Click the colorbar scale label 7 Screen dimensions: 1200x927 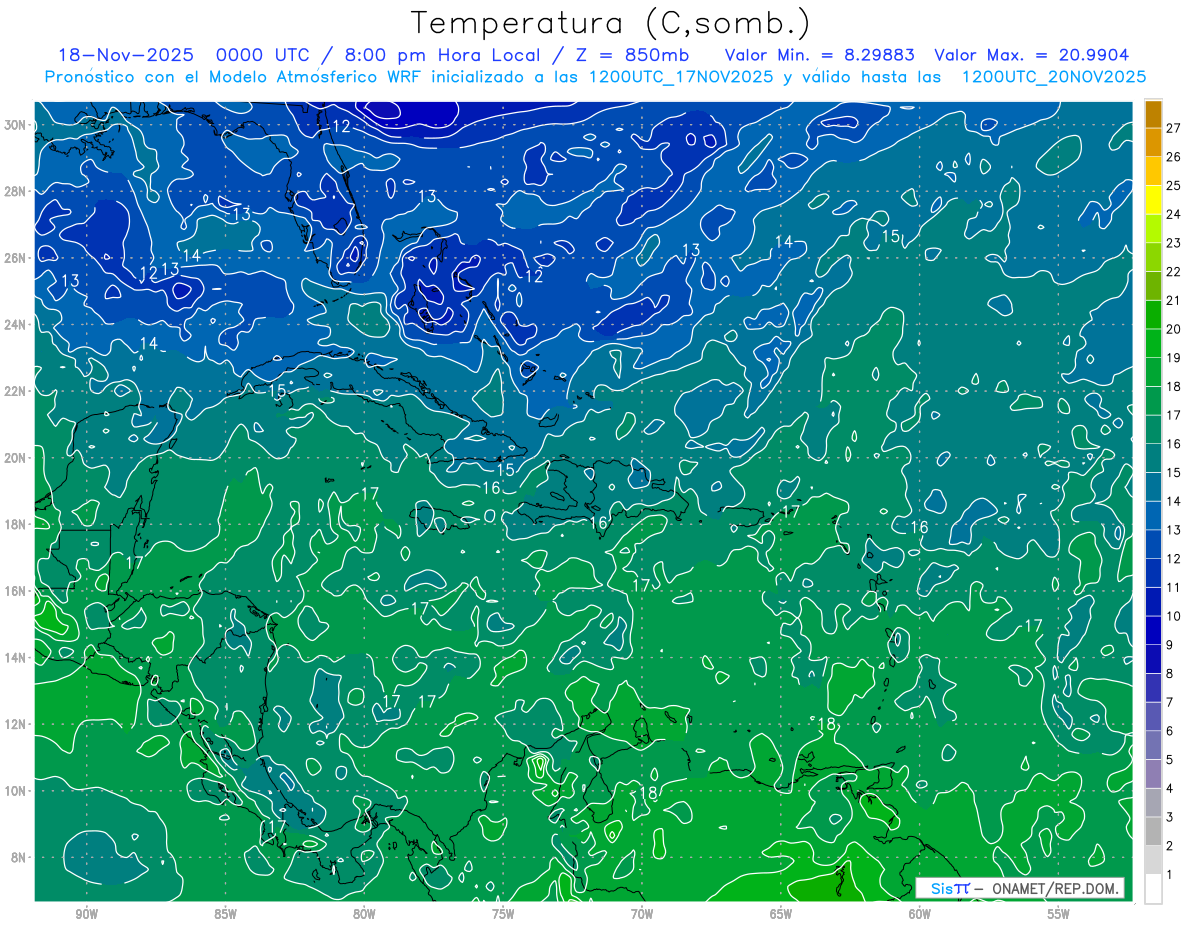click(1170, 703)
